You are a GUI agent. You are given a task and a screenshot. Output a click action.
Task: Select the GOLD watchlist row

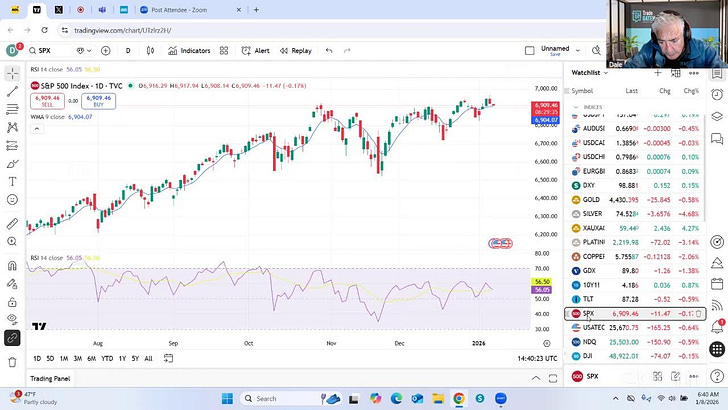(635, 200)
